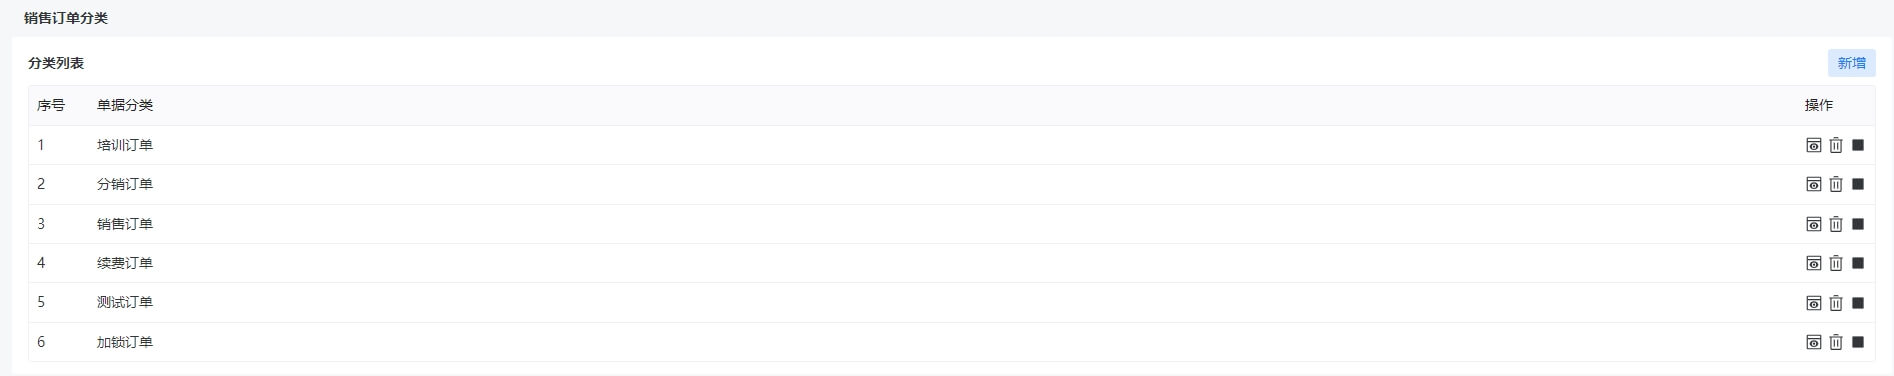The width and height of the screenshot is (1894, 376).
Task: Open view icon for 续费订单
Action: 1813,263
